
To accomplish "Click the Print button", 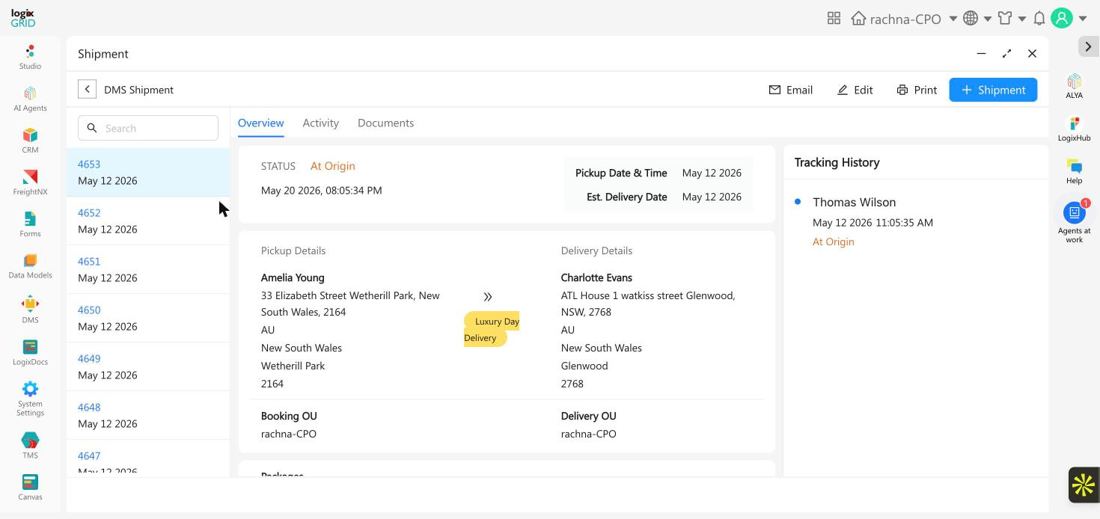I will (916, 90).
